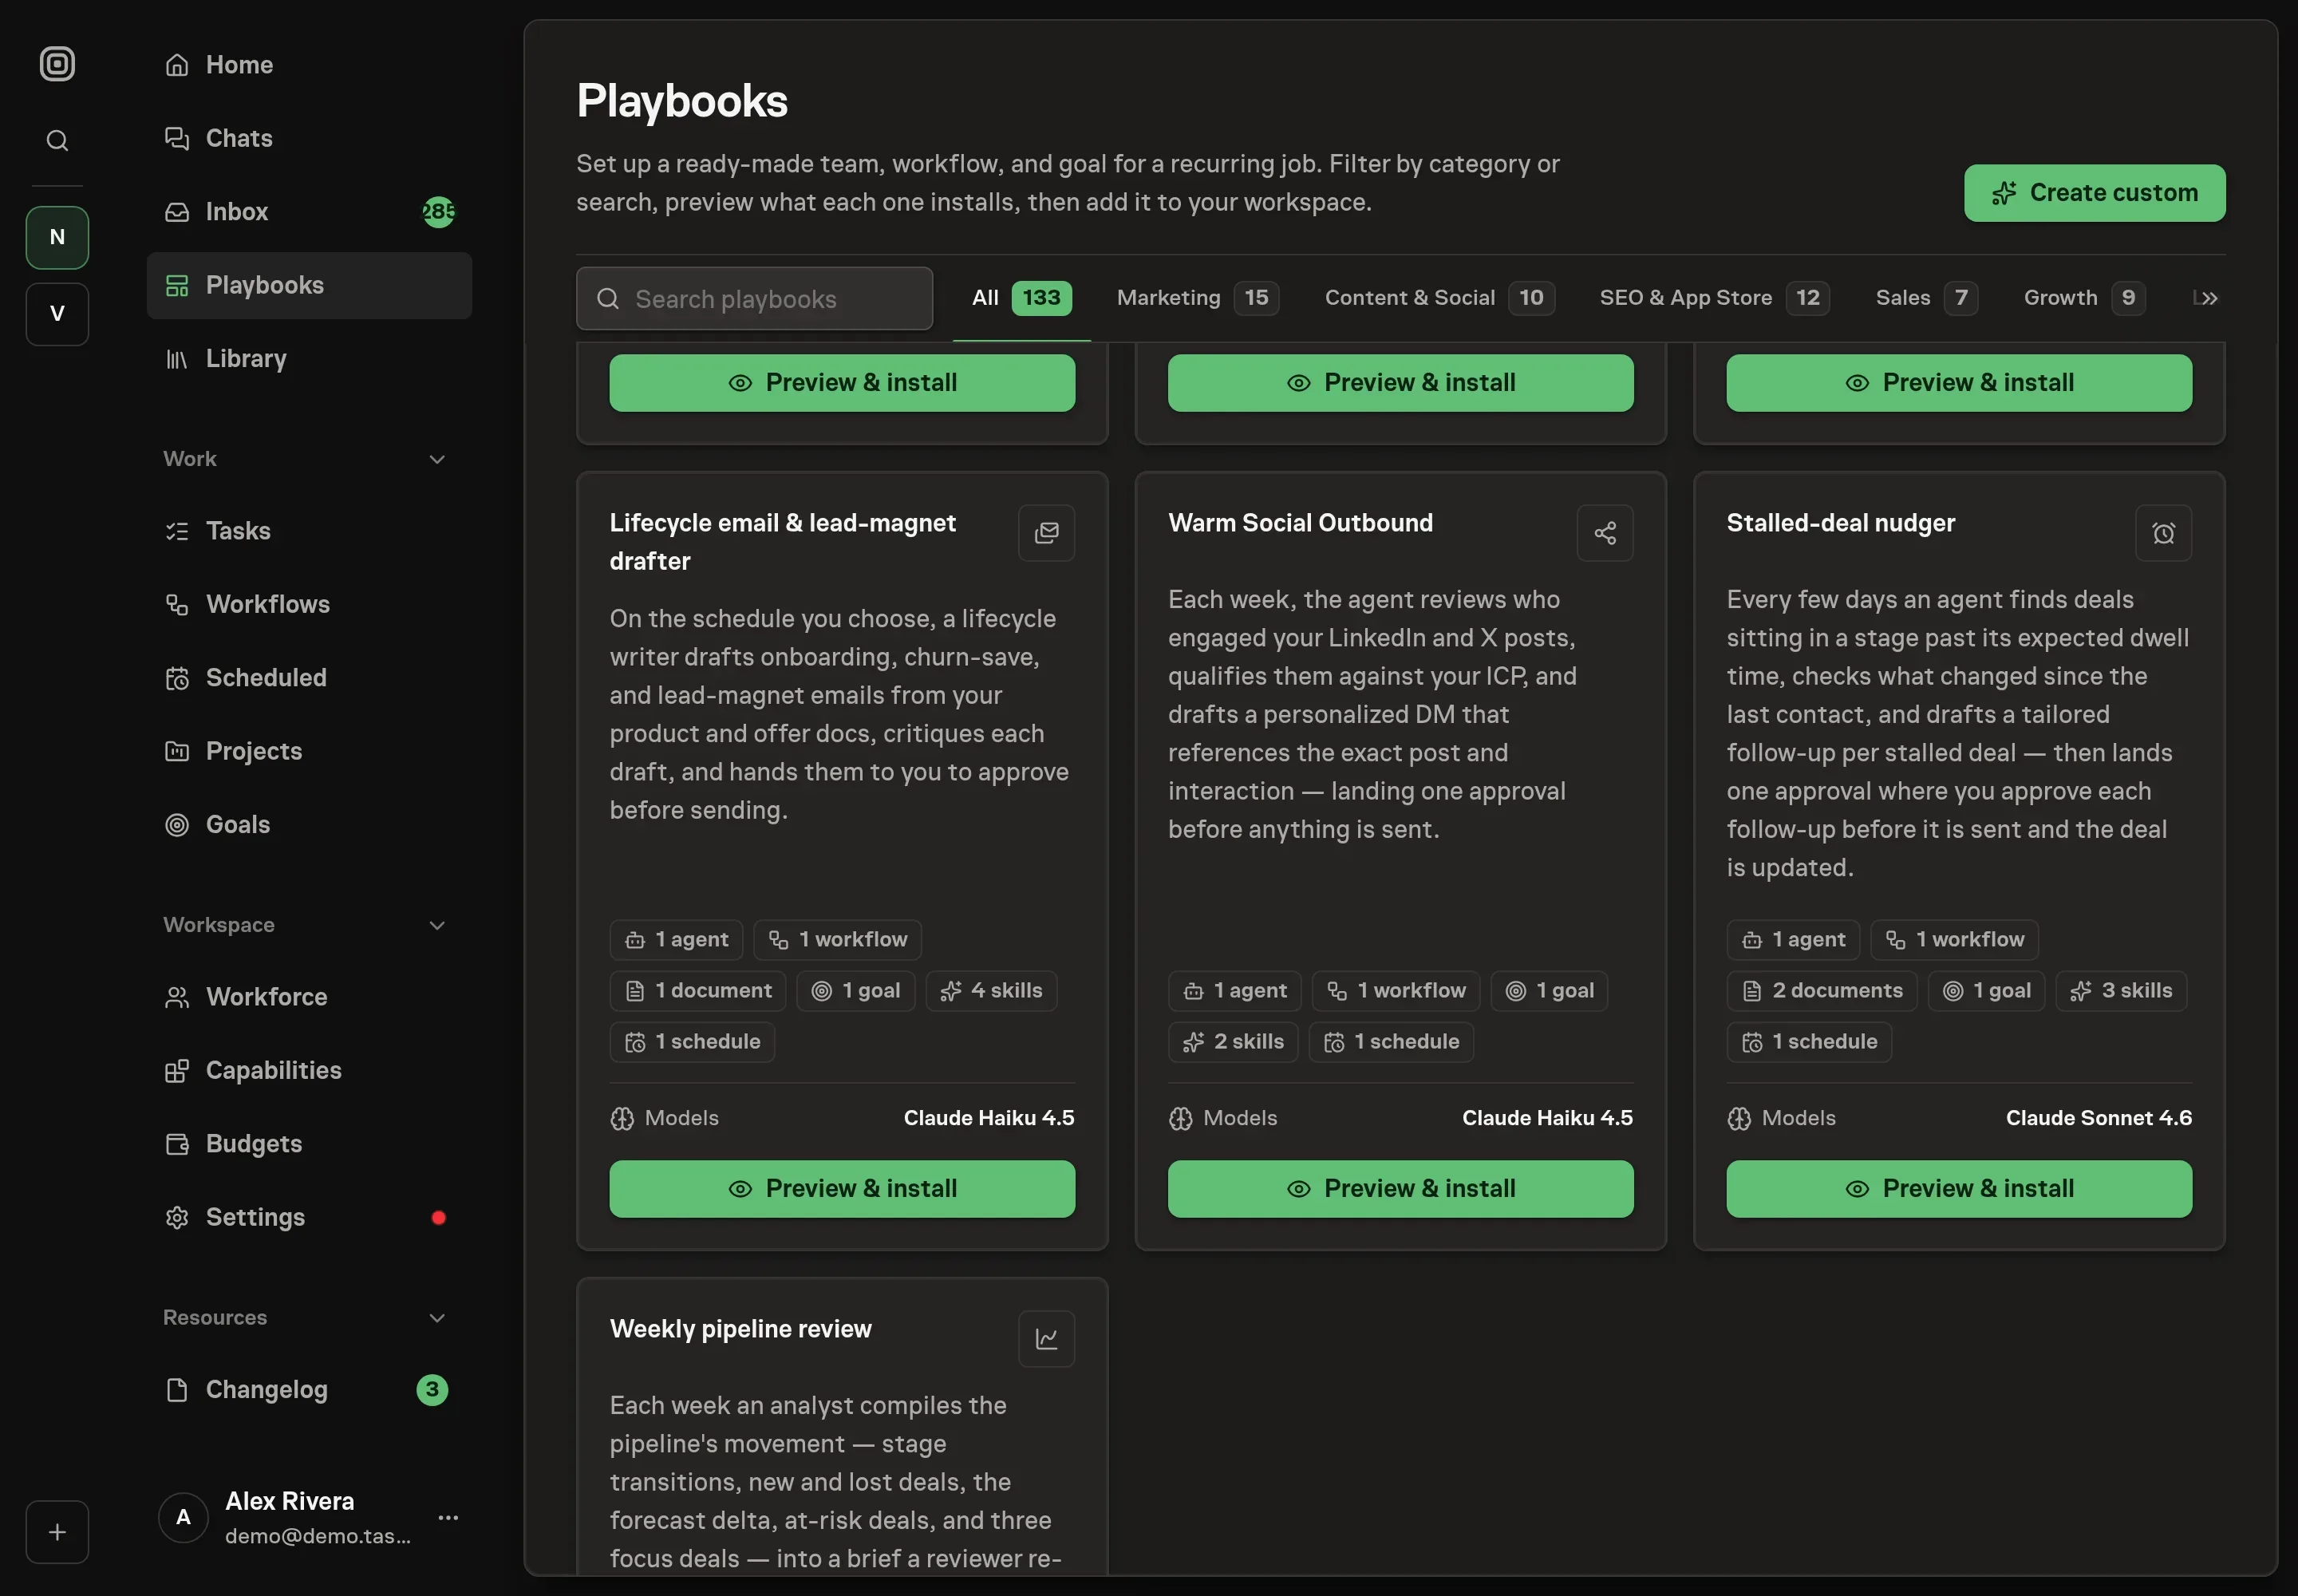Open the Changelog page
Image resolution: width=2298 pixels, height=1596 pixels.
309,1390
